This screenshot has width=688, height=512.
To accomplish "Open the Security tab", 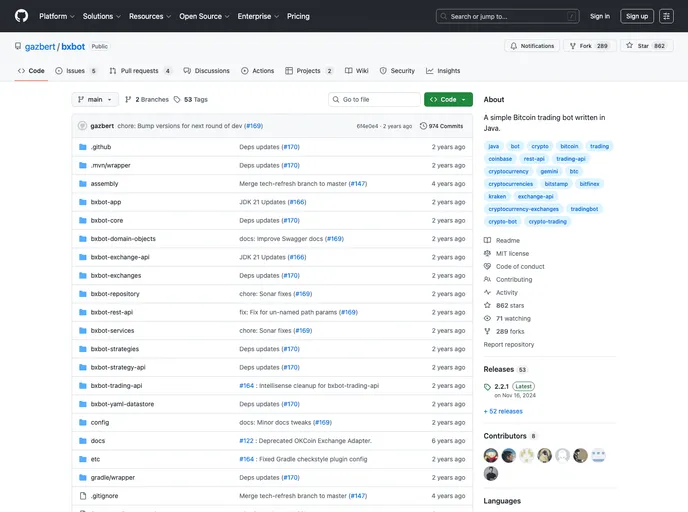I will tap(397, 71).
